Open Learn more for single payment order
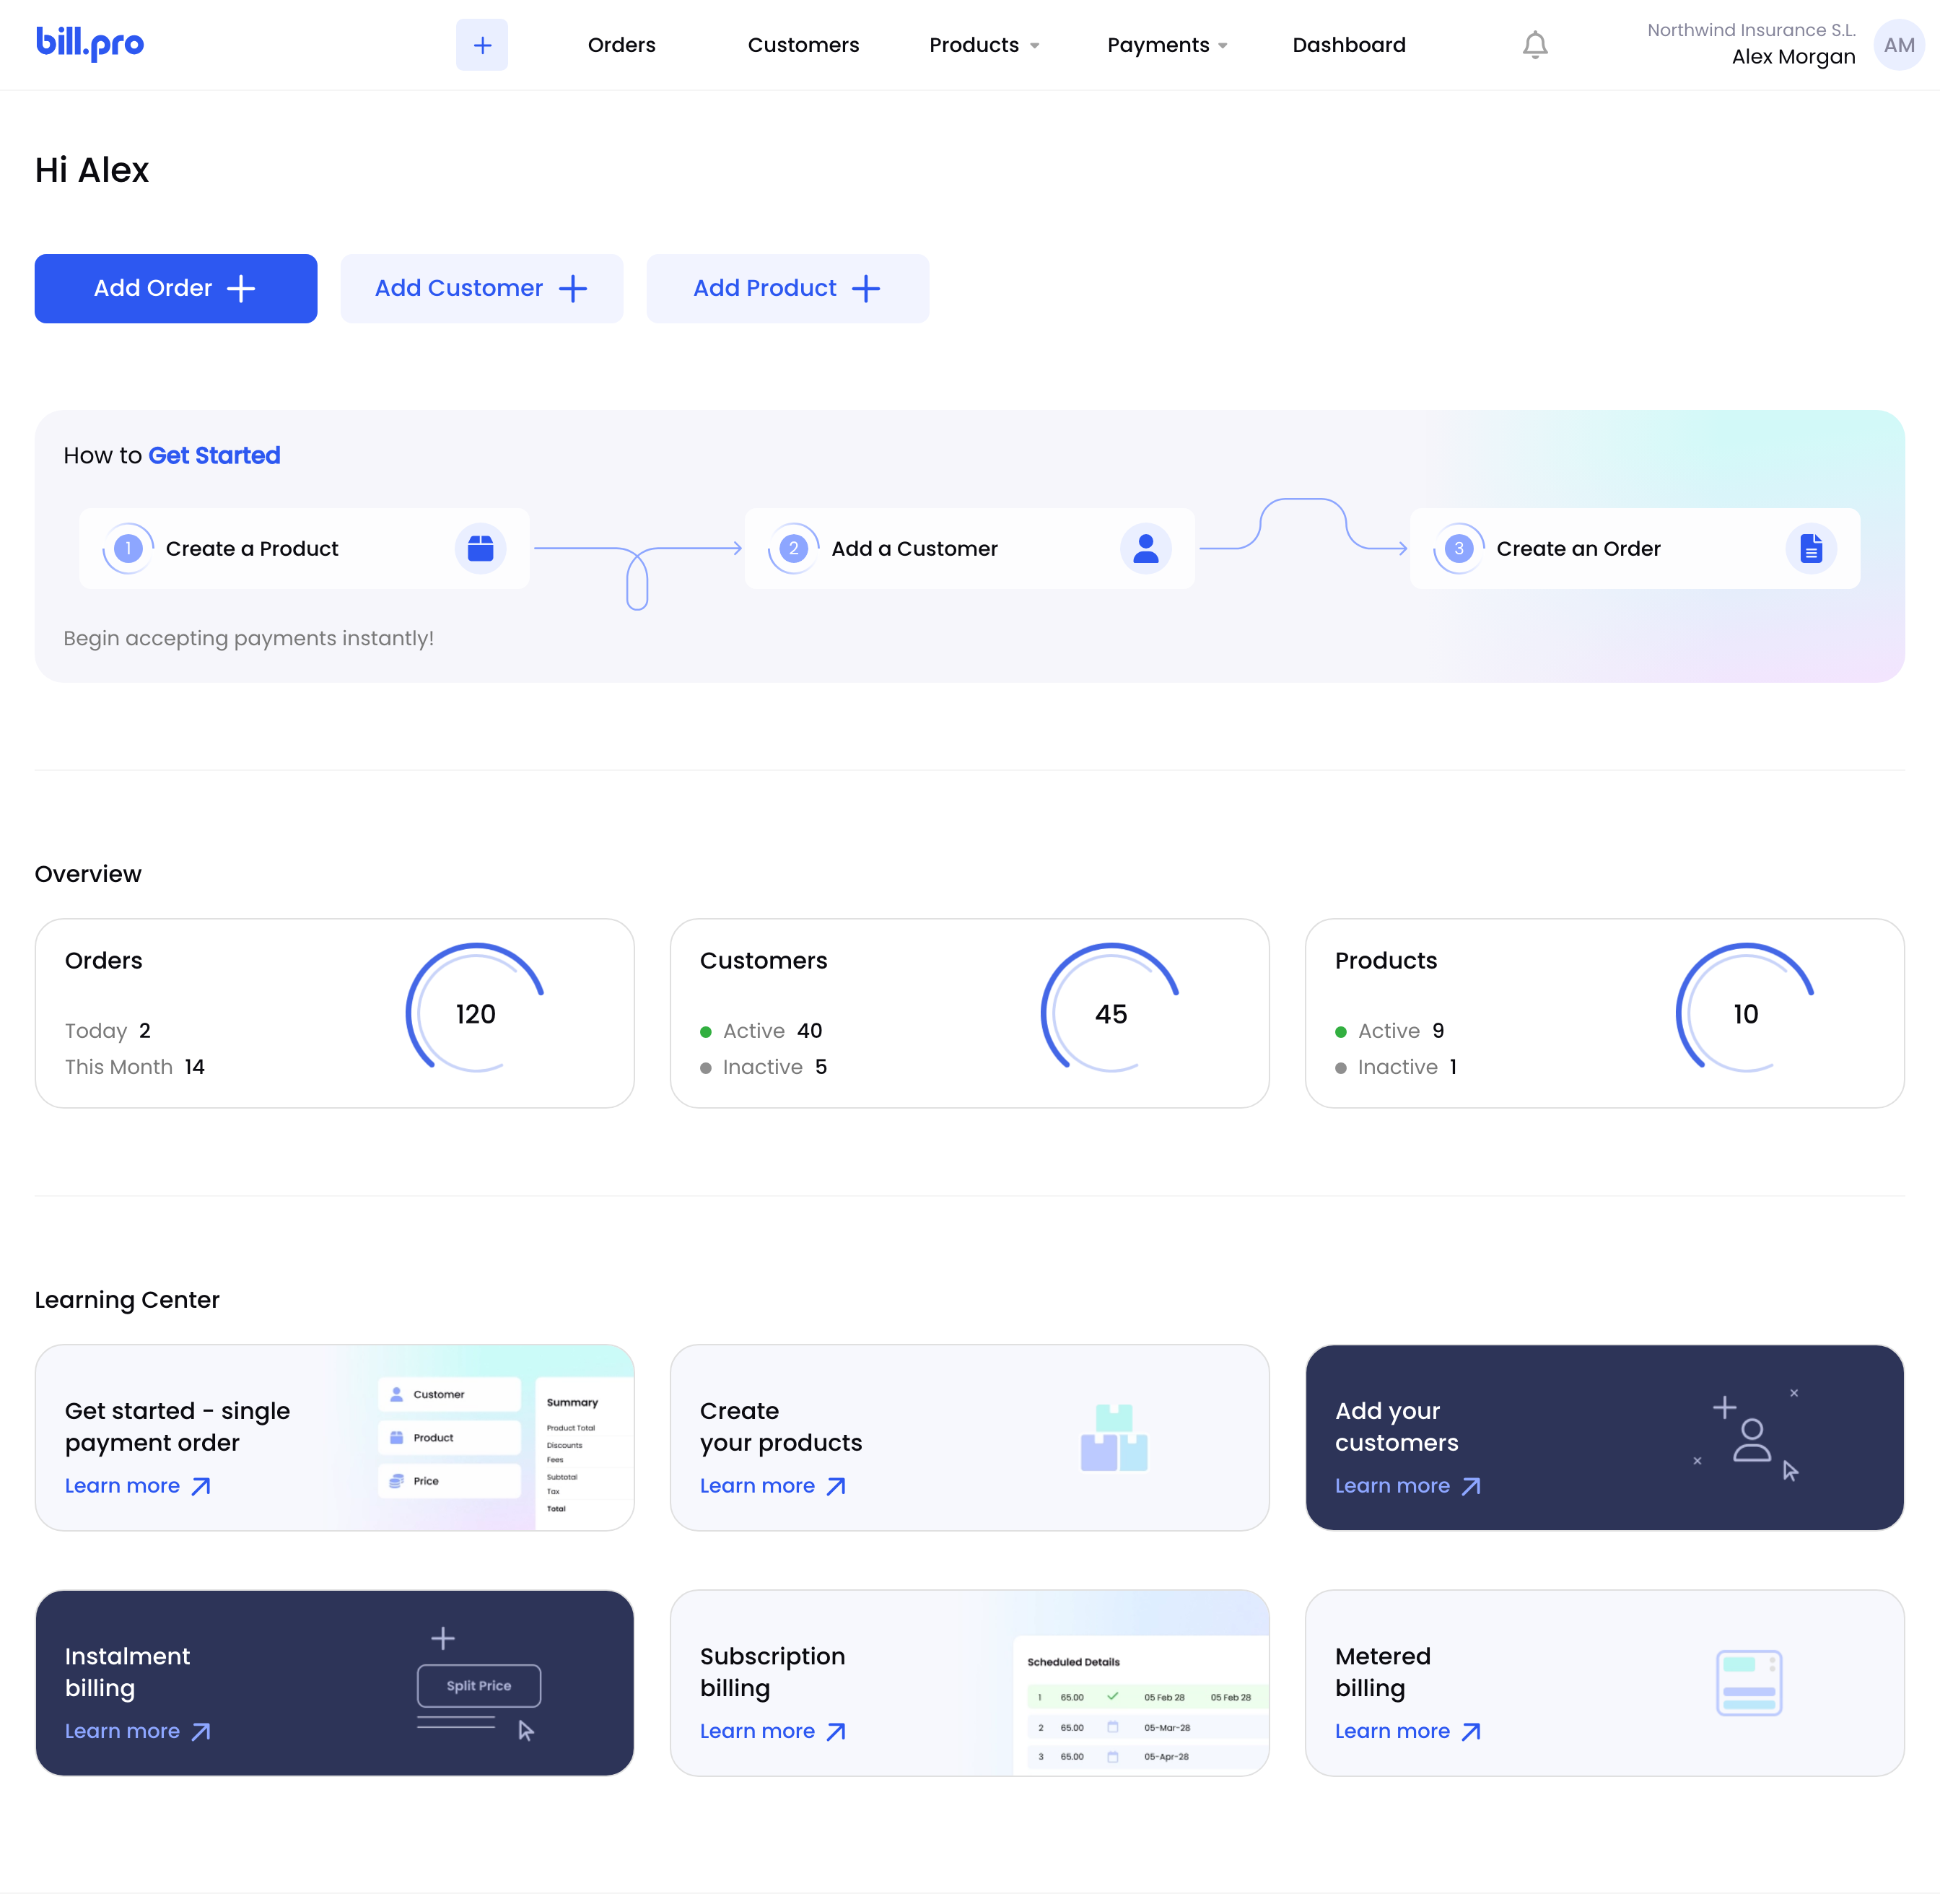The image size is (1940, 1904). coord(138,1486)
